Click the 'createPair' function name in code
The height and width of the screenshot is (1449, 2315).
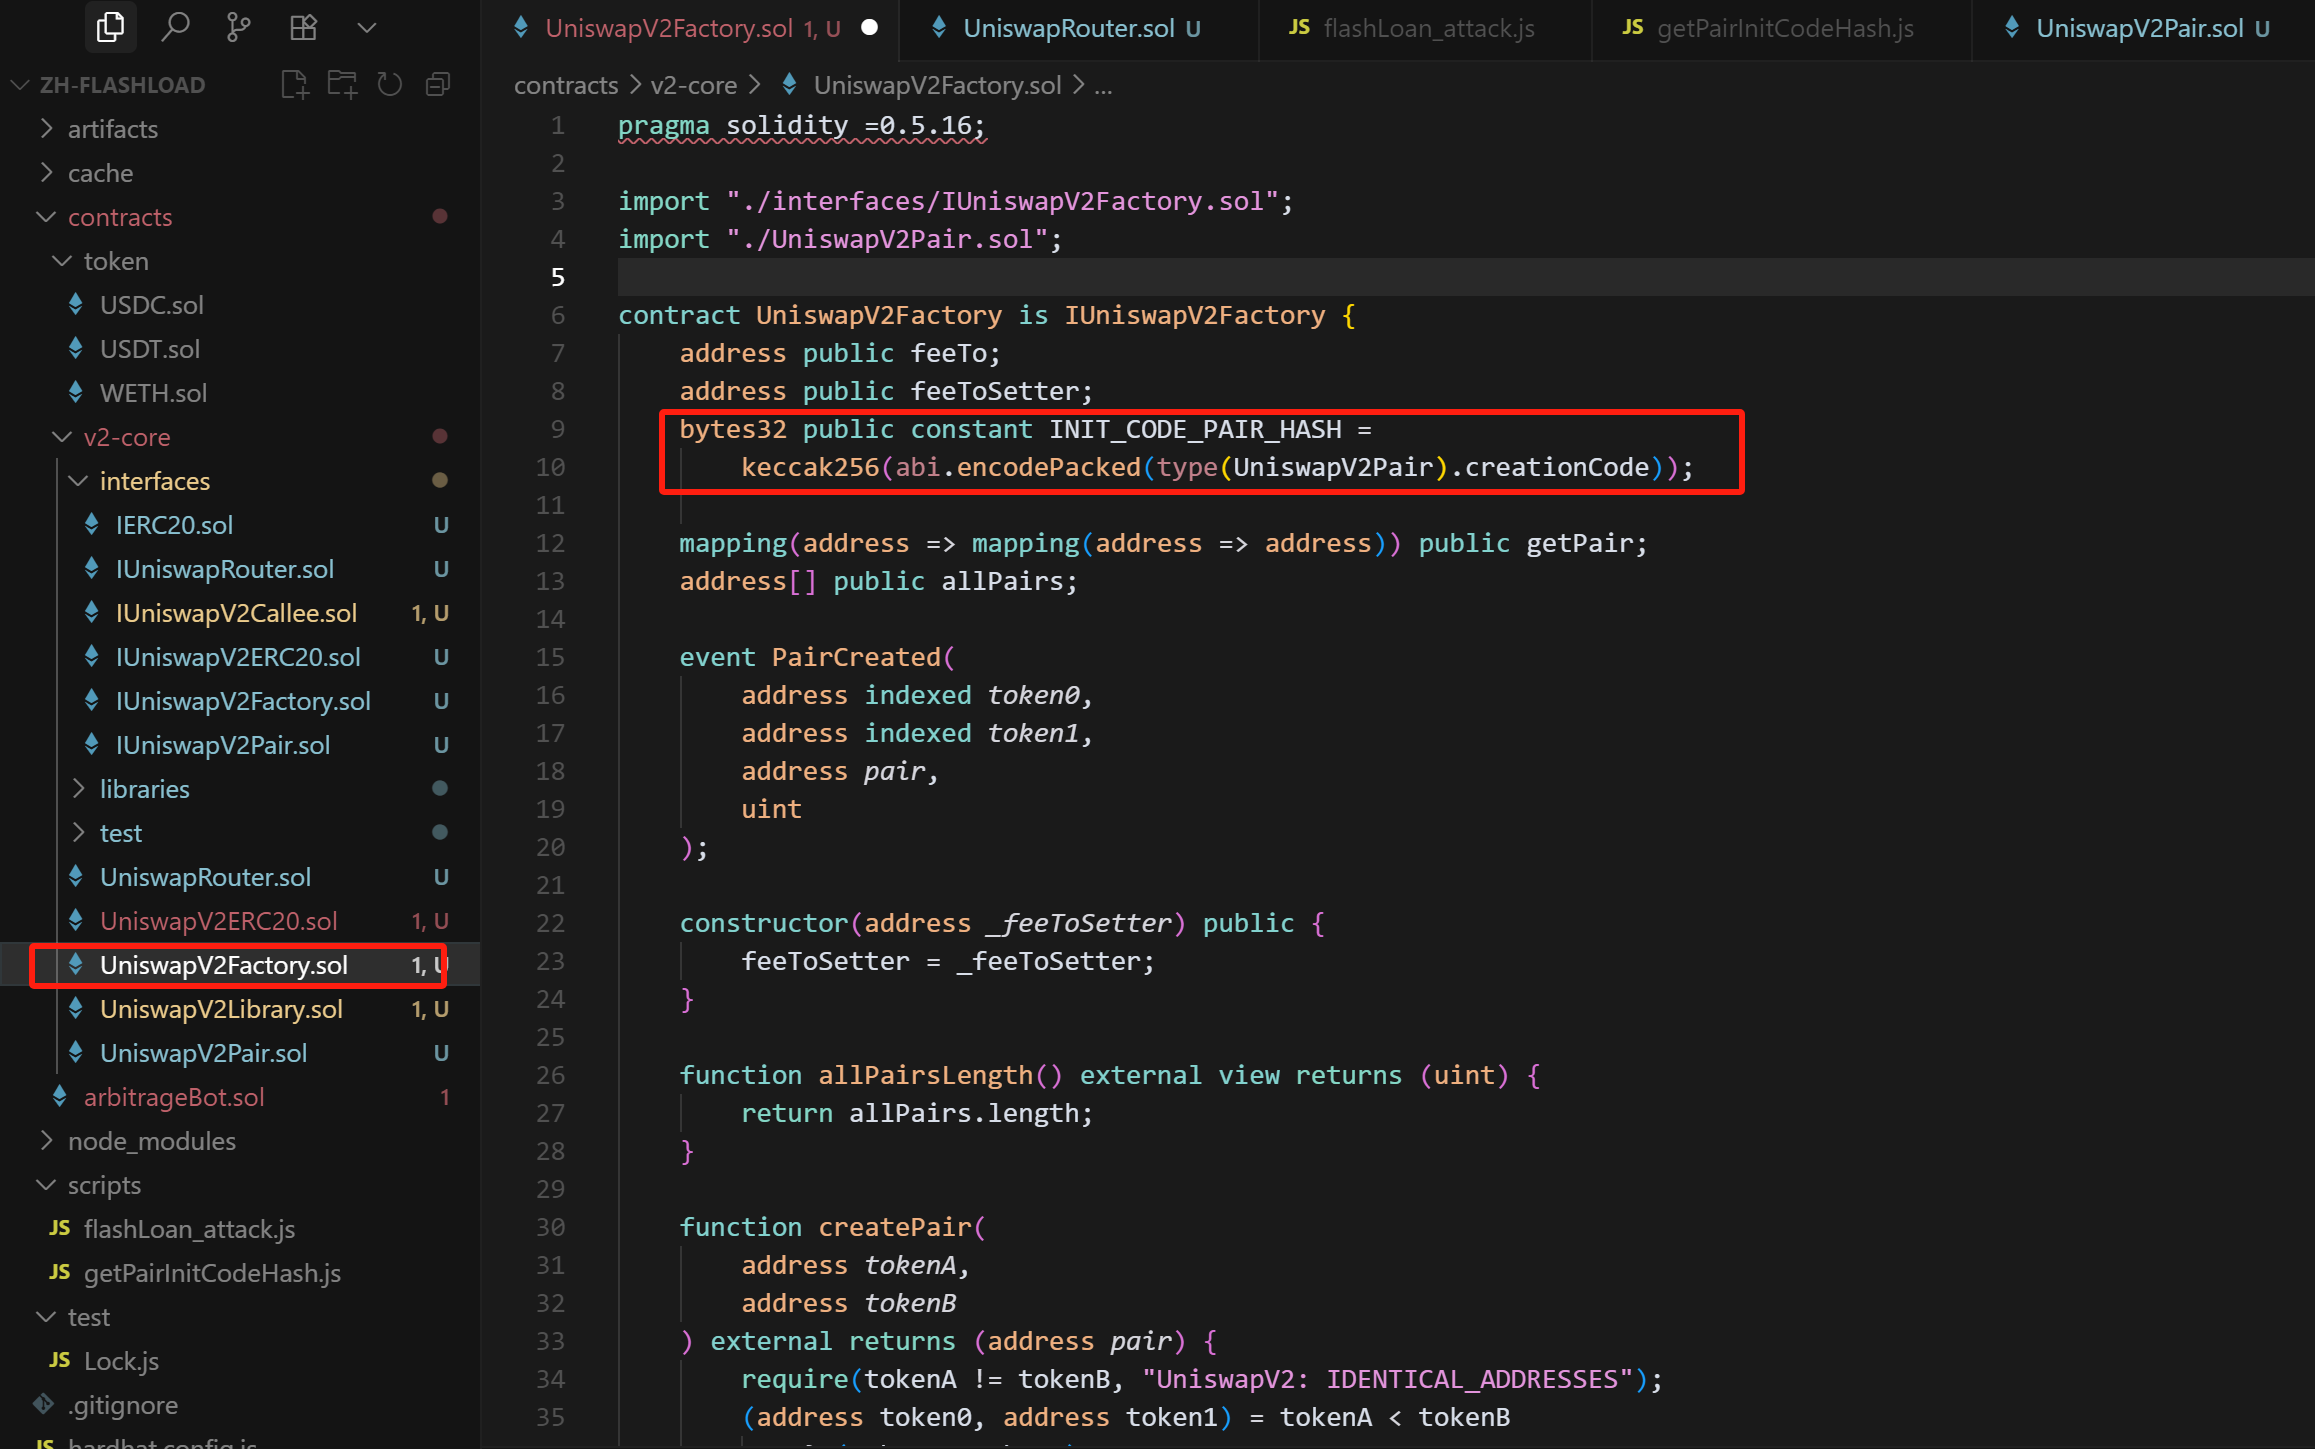click(x=895, y=1227)
